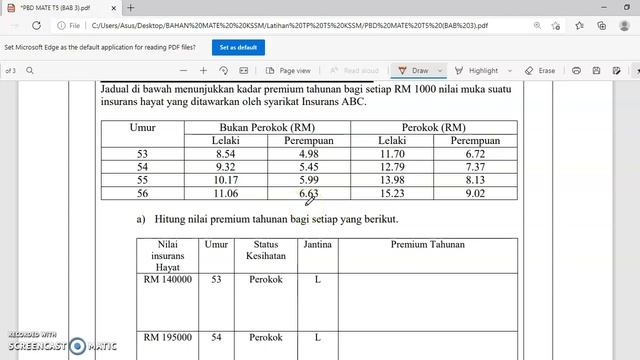Click table cell value 5.45
The width and height of the screenshot is (640, 360).
tap(309, 167)
